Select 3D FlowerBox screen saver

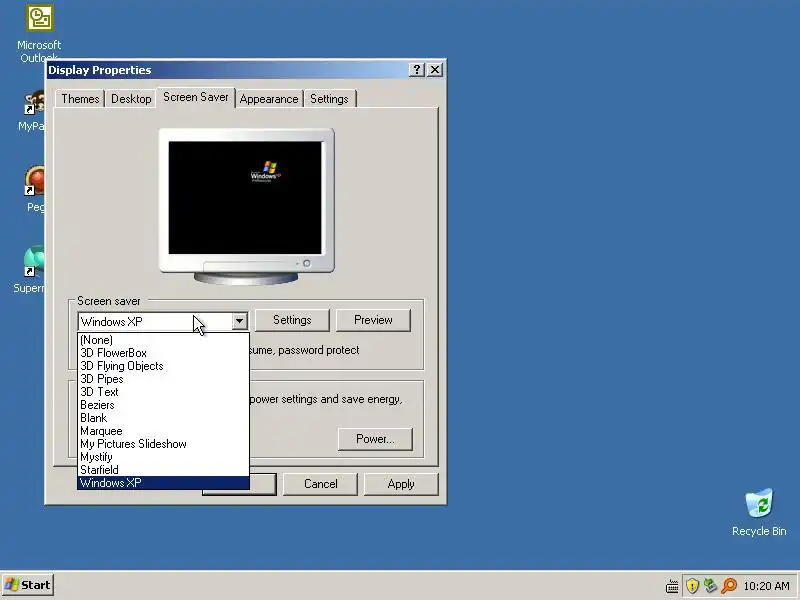(163, 353)
